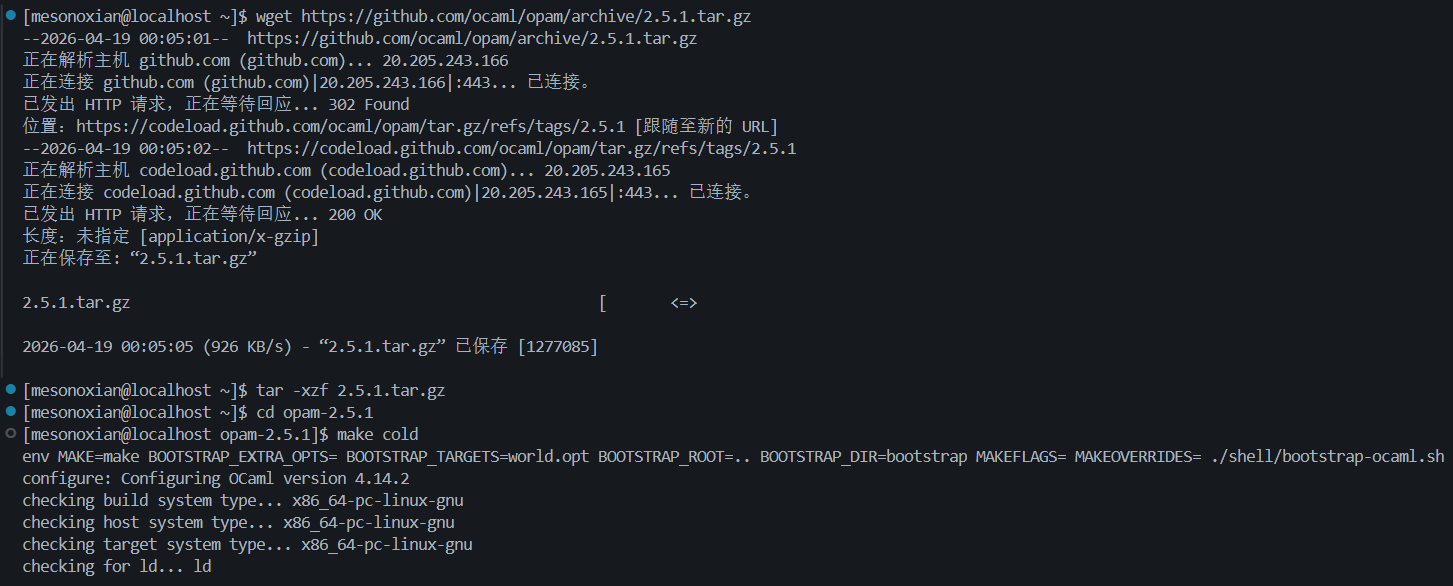Click the [application/x-gzip] content type text
1453x586 pixels.
(229, 236)
